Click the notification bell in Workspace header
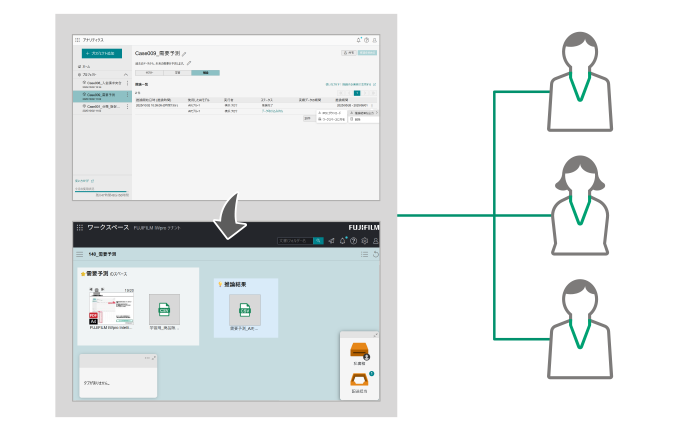The height and width of the screenshot is (431, 686). (x=342, y=241)
